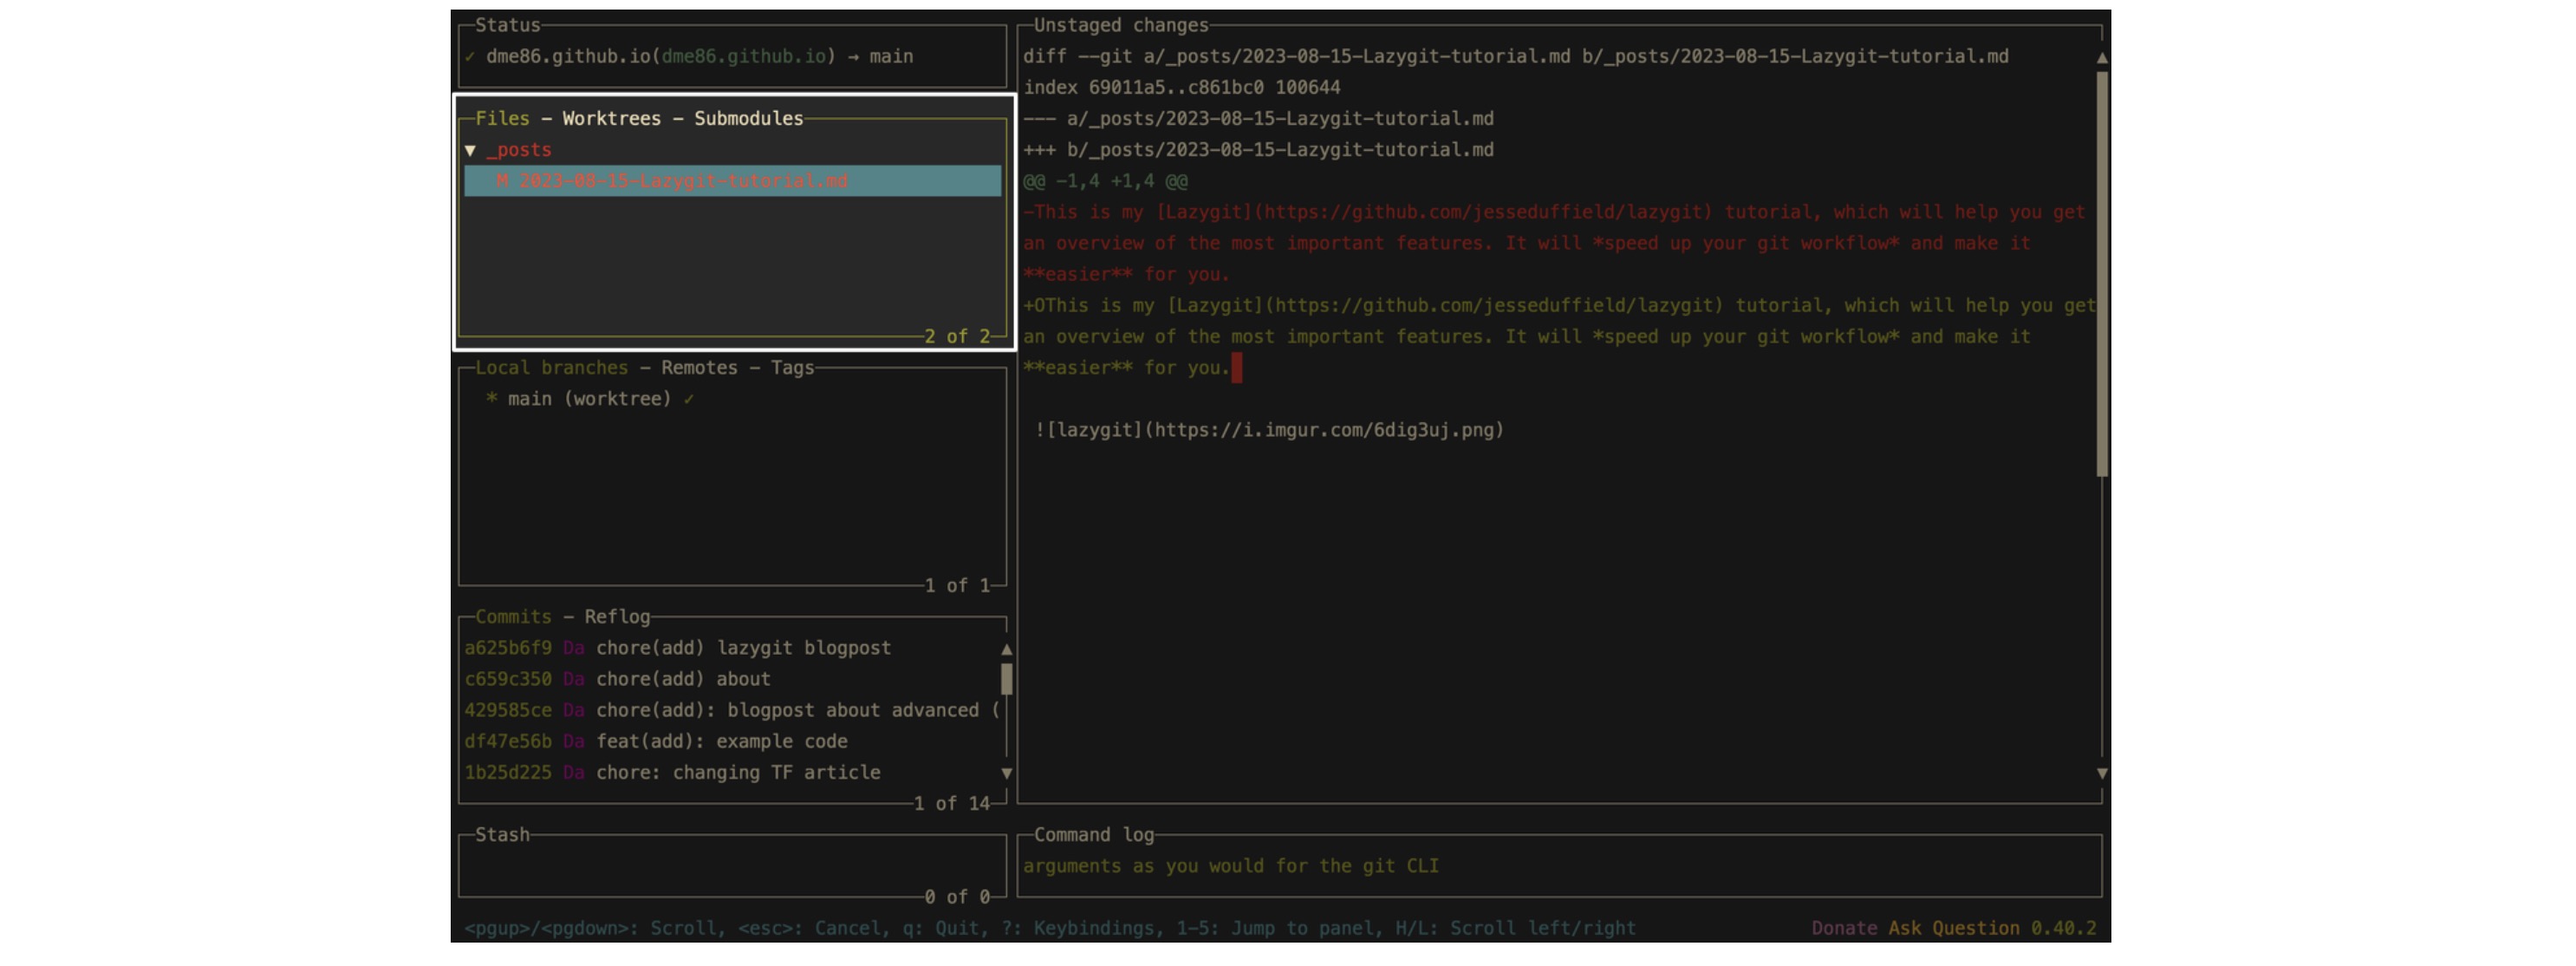
Task: Select the main (worktree) branch
Action: click(732, 399)
